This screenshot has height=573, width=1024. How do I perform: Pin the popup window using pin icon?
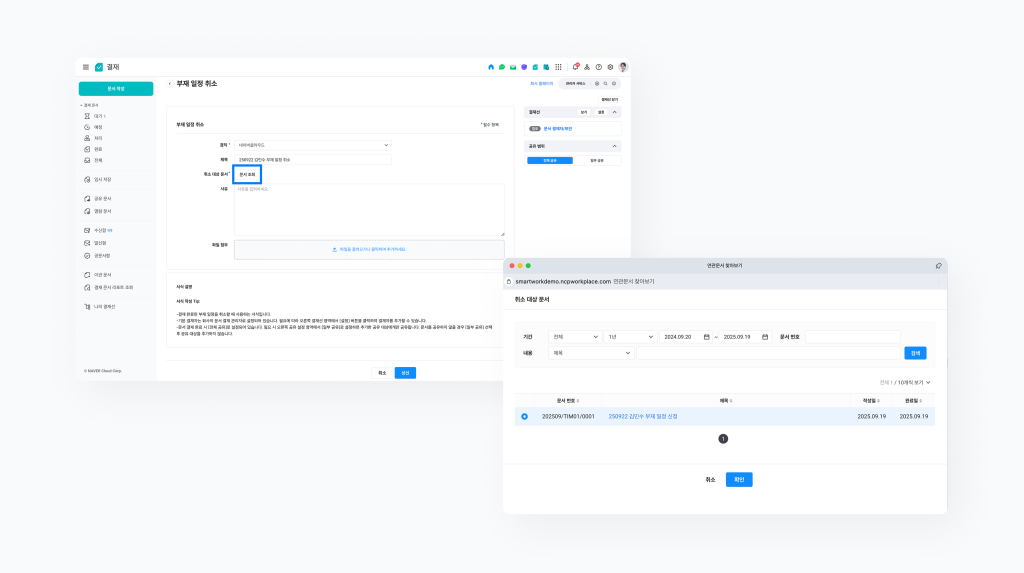click(x=938, y=266)
